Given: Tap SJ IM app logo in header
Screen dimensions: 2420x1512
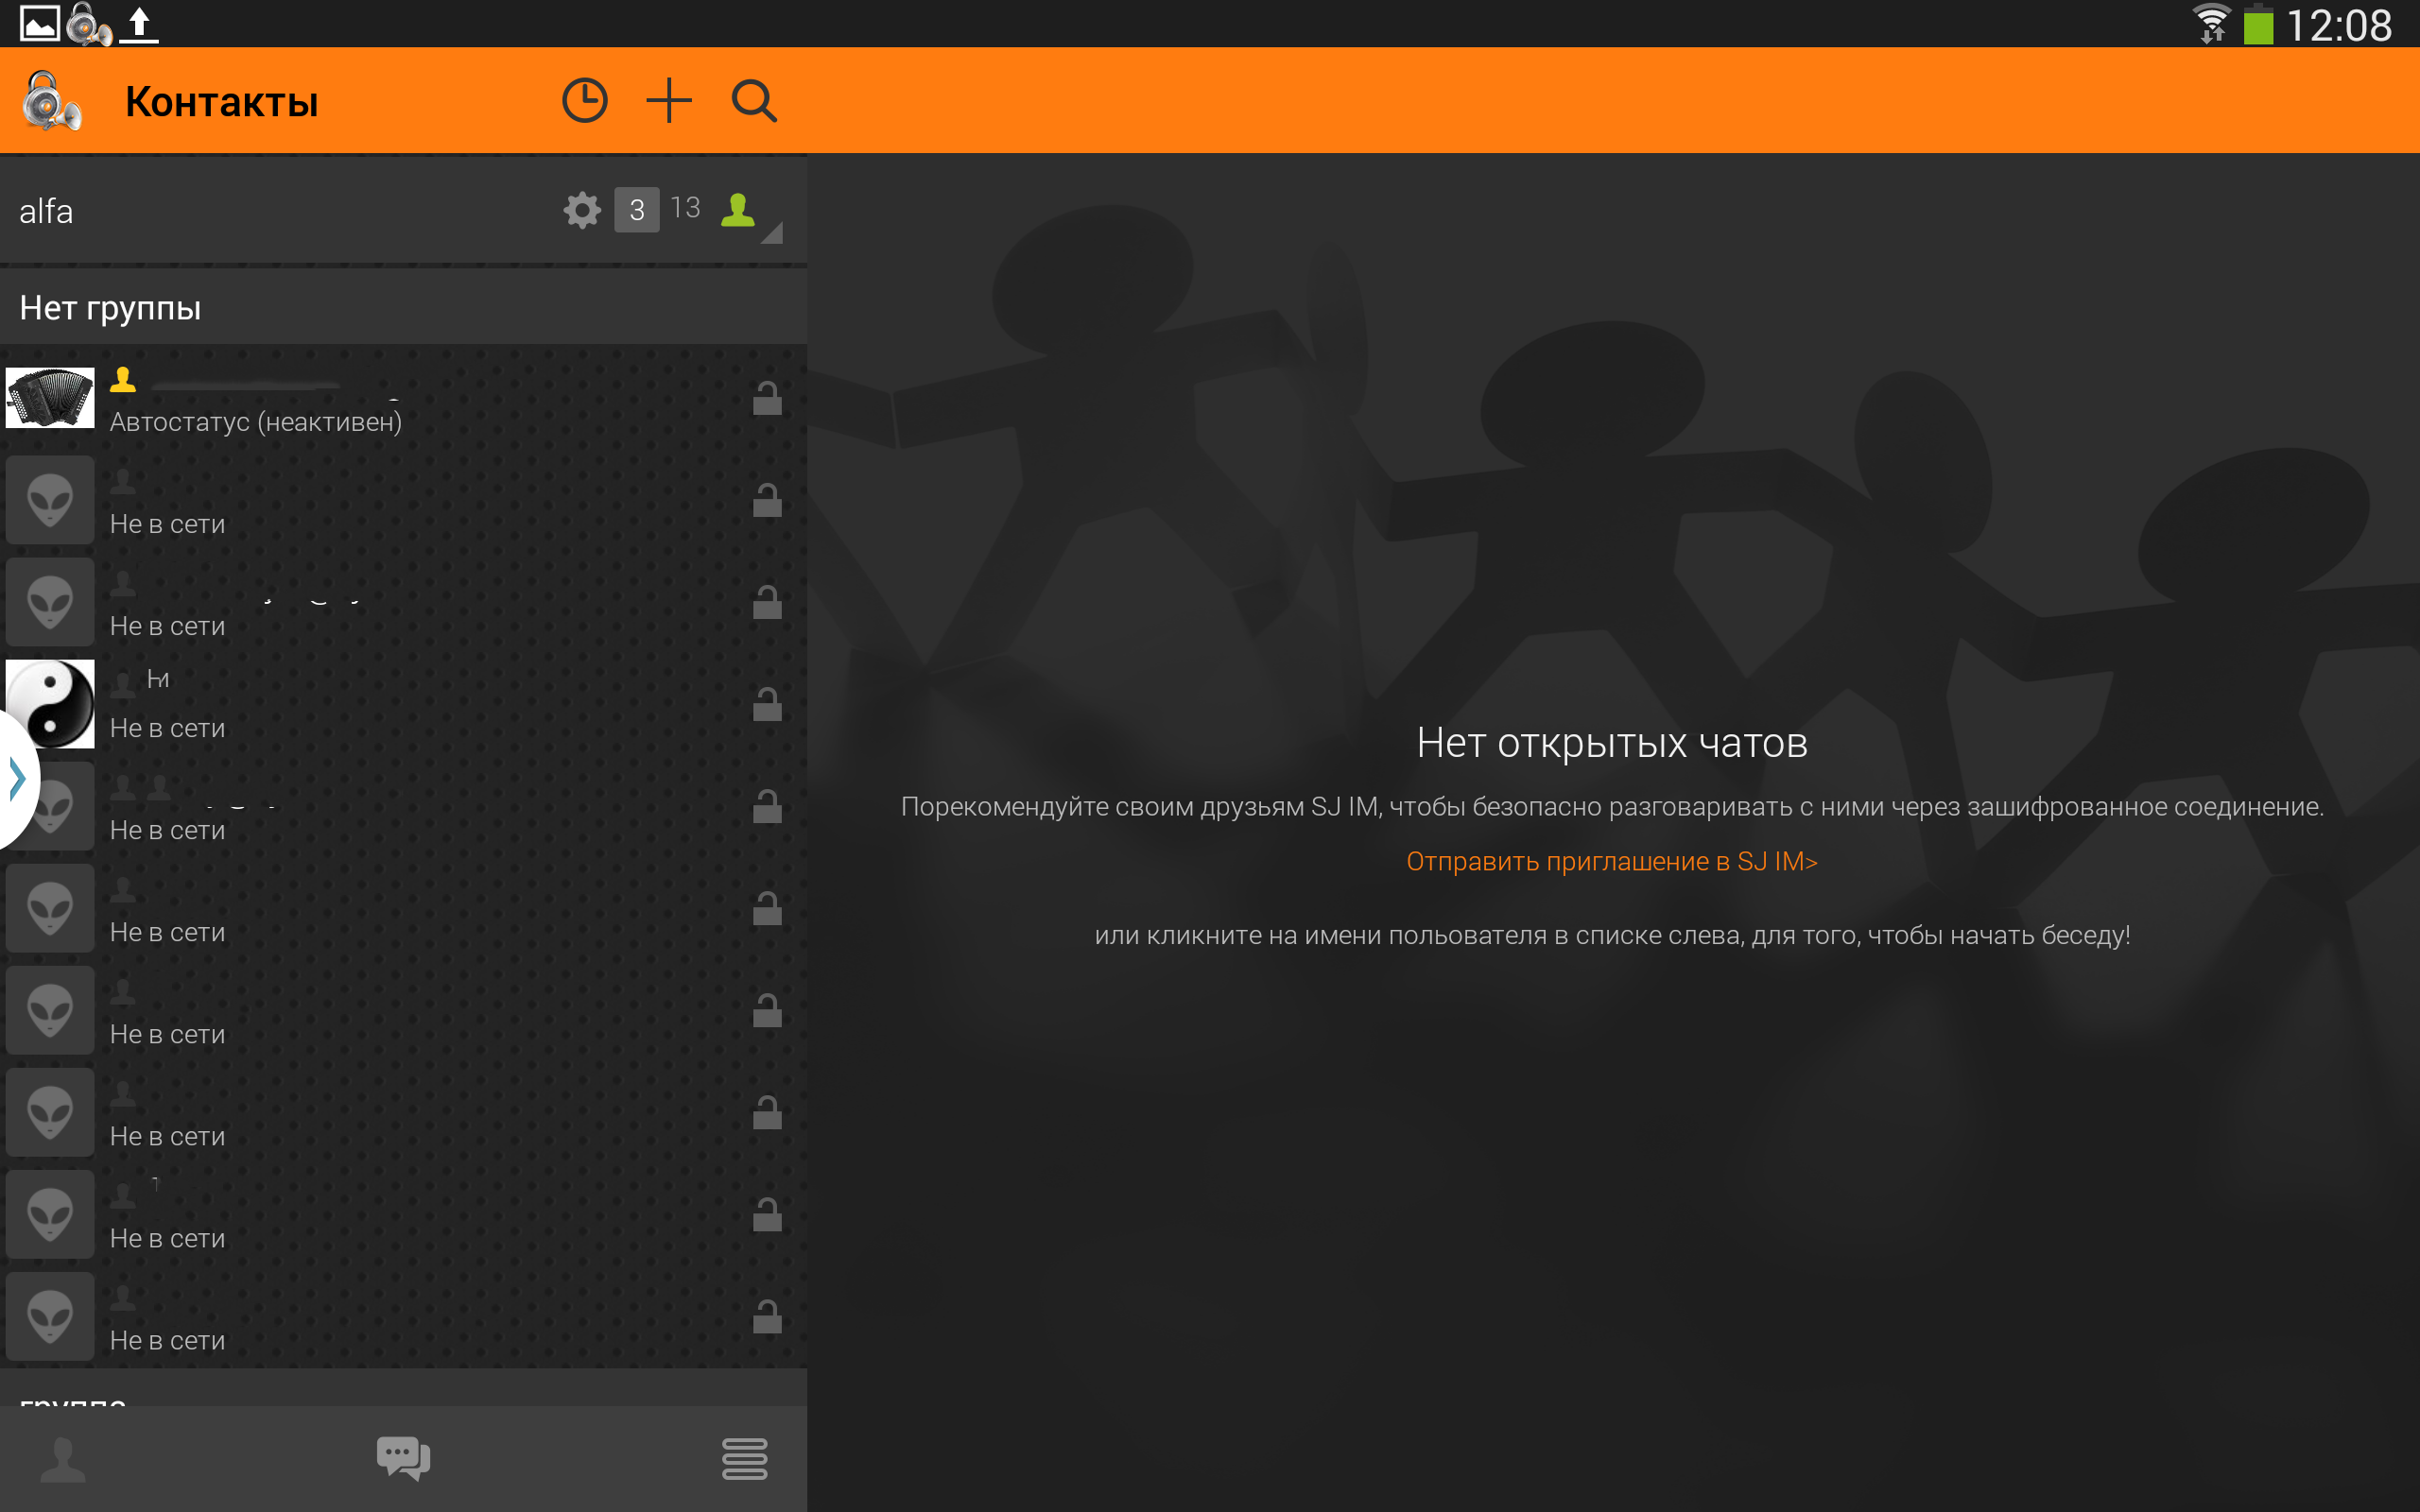Looking at the screenshot, I should [50, 101].
